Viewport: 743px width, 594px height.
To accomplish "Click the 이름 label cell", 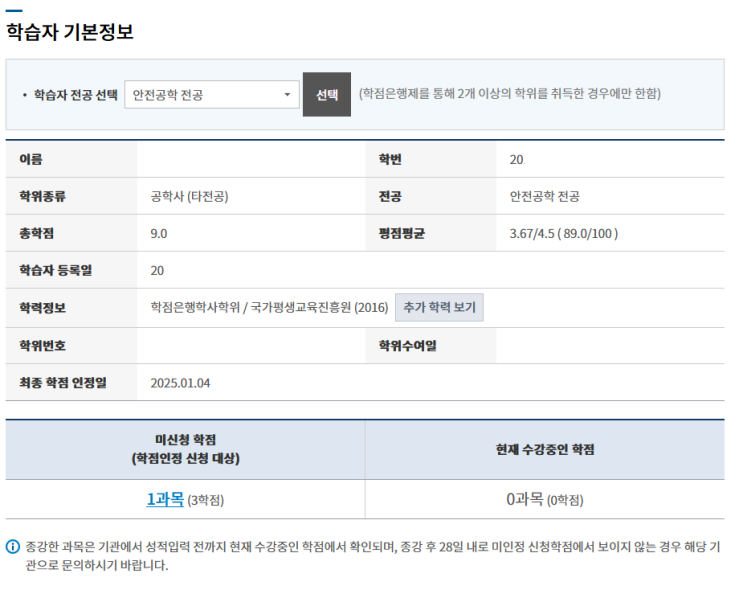I will [72, 159].
